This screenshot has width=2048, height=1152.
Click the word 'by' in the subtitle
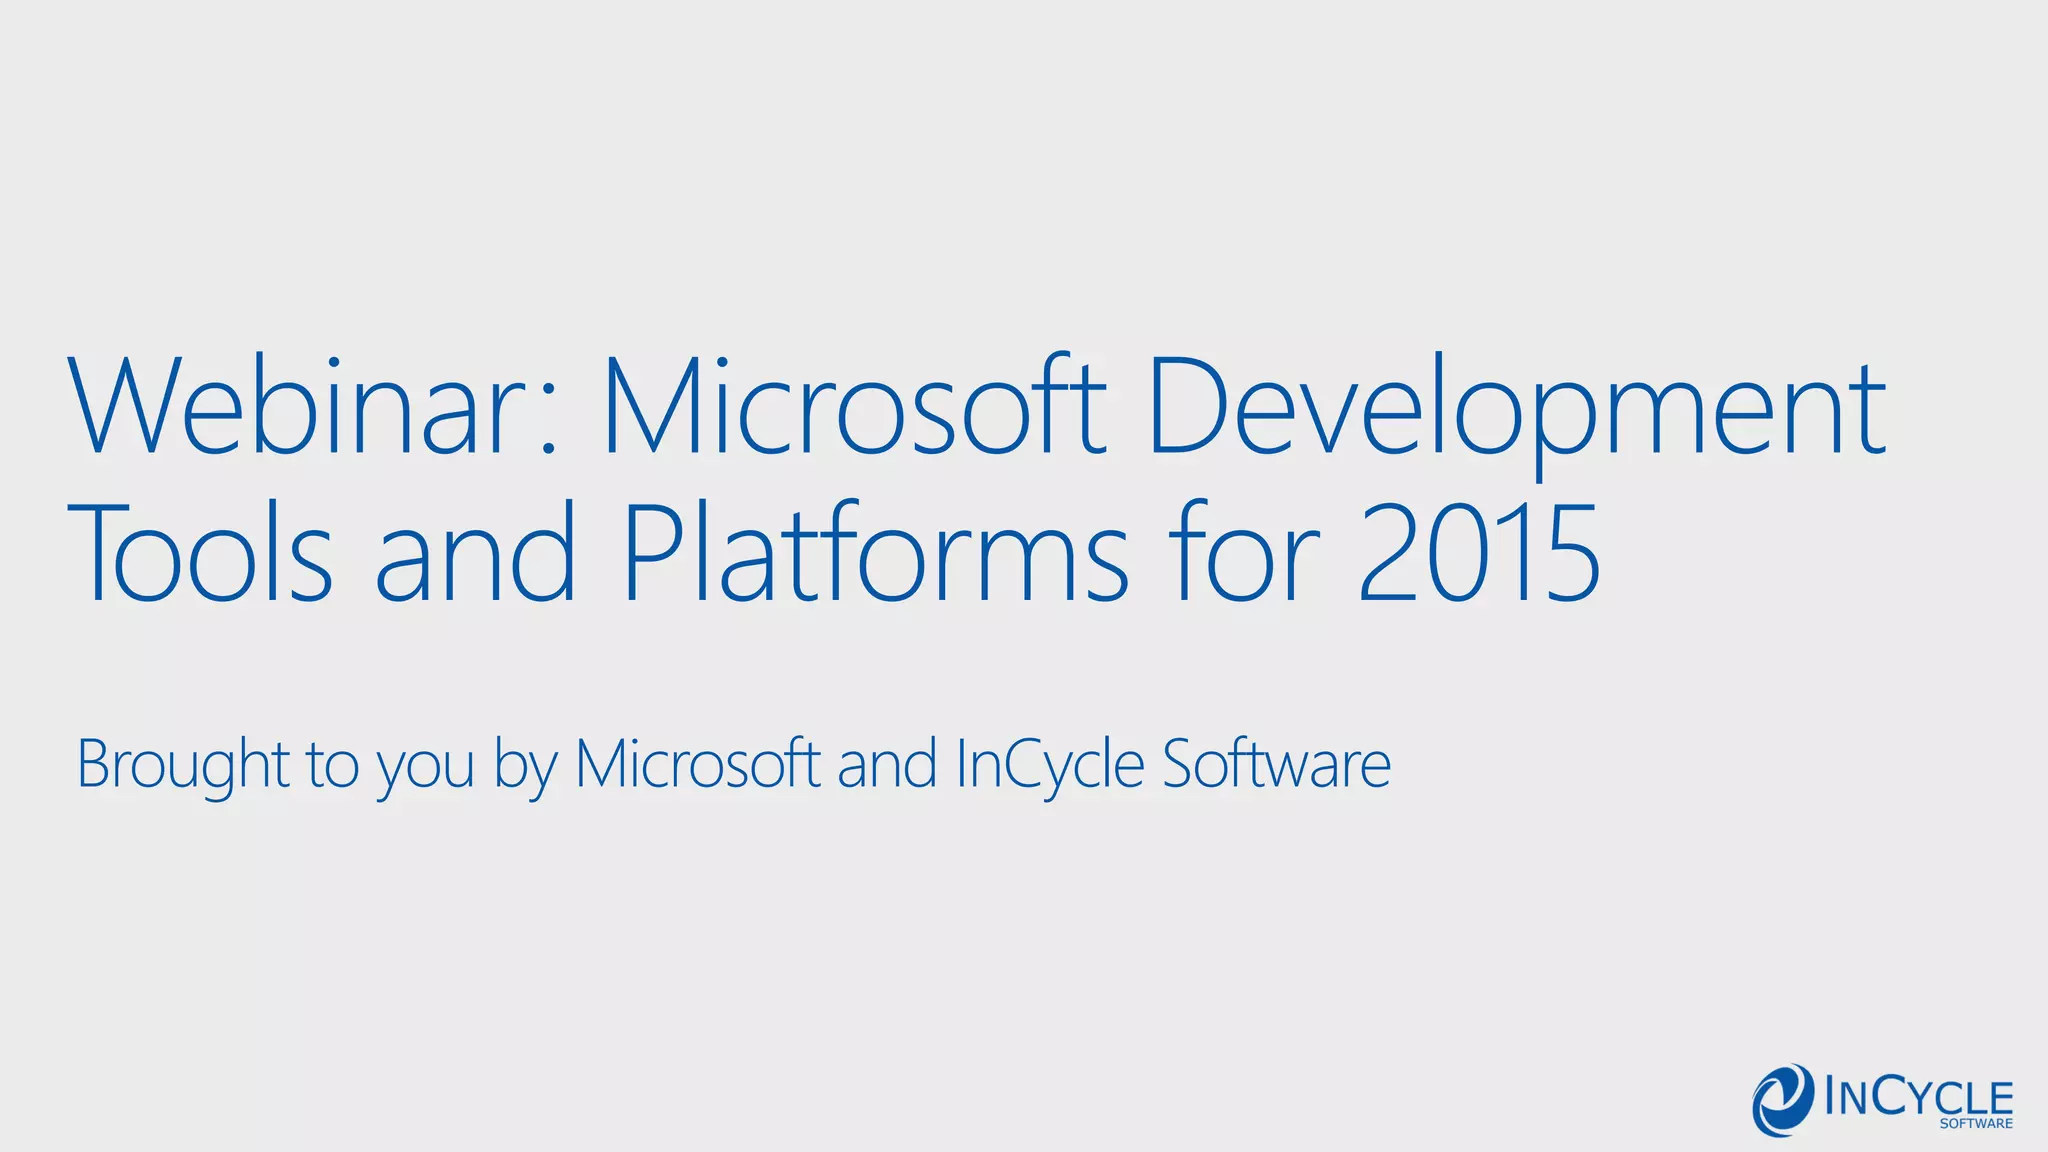(x=525, y=765)
